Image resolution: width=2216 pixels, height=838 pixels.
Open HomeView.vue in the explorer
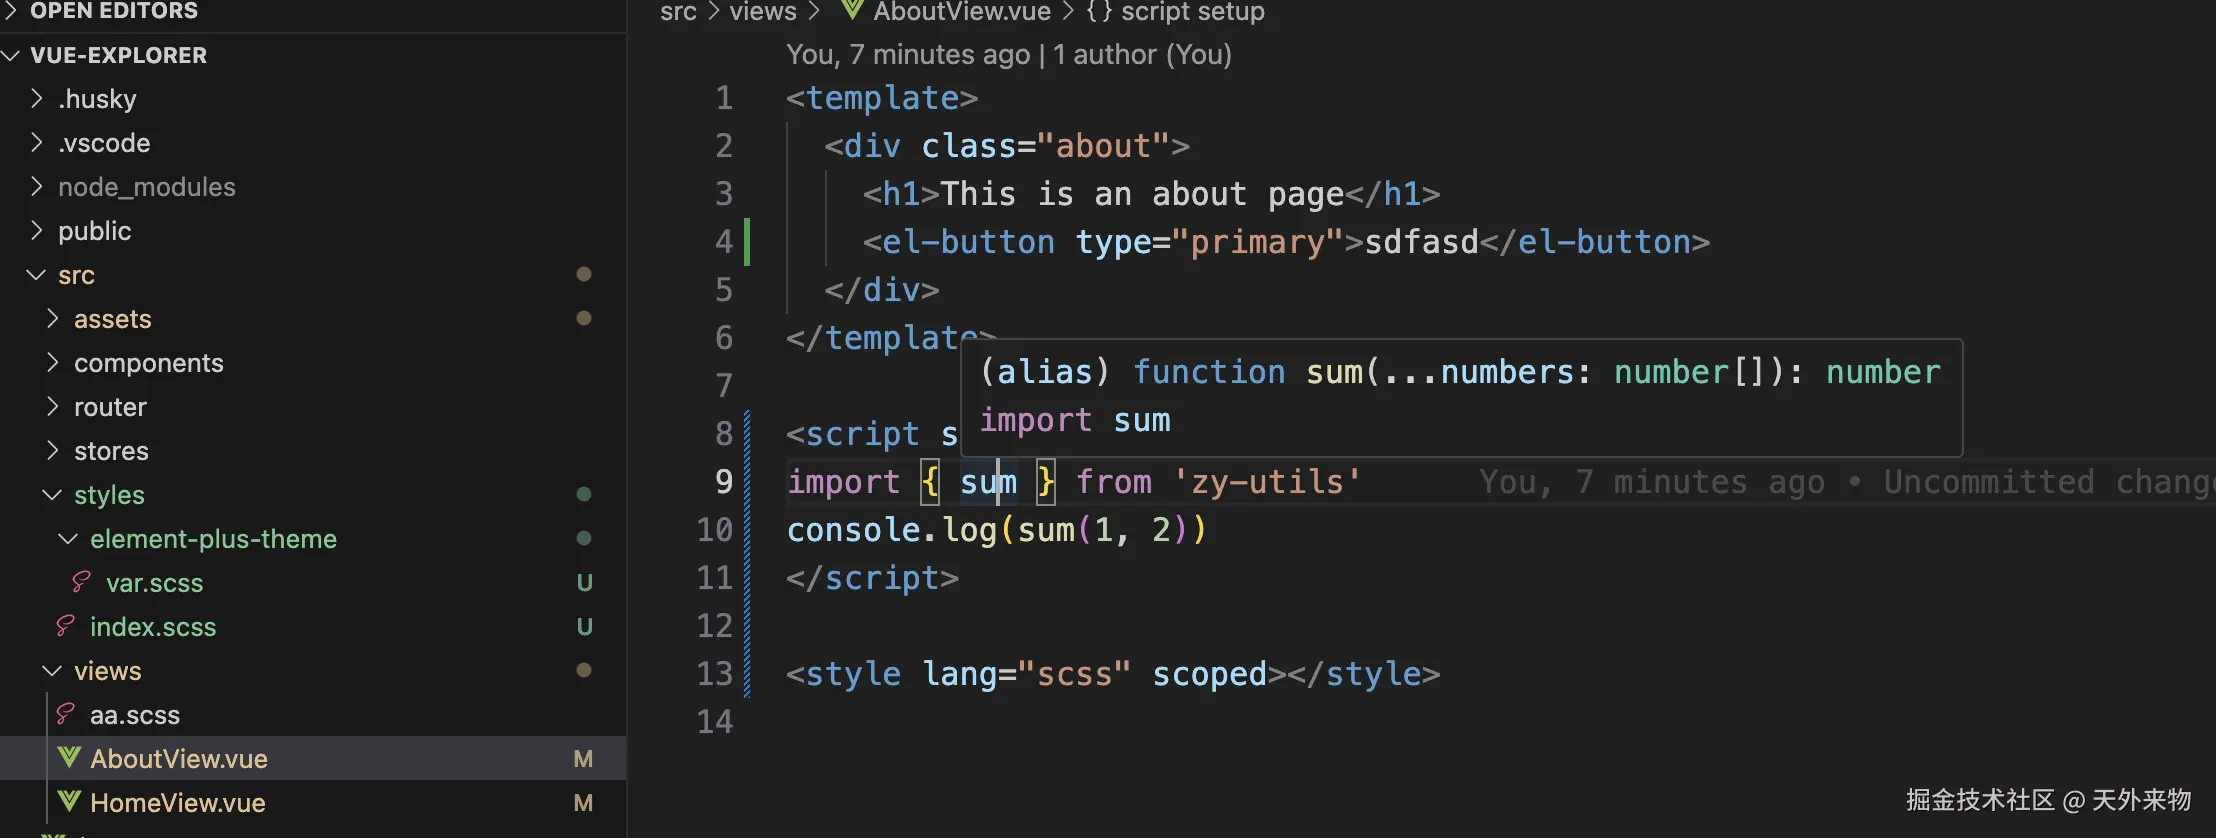177,802
